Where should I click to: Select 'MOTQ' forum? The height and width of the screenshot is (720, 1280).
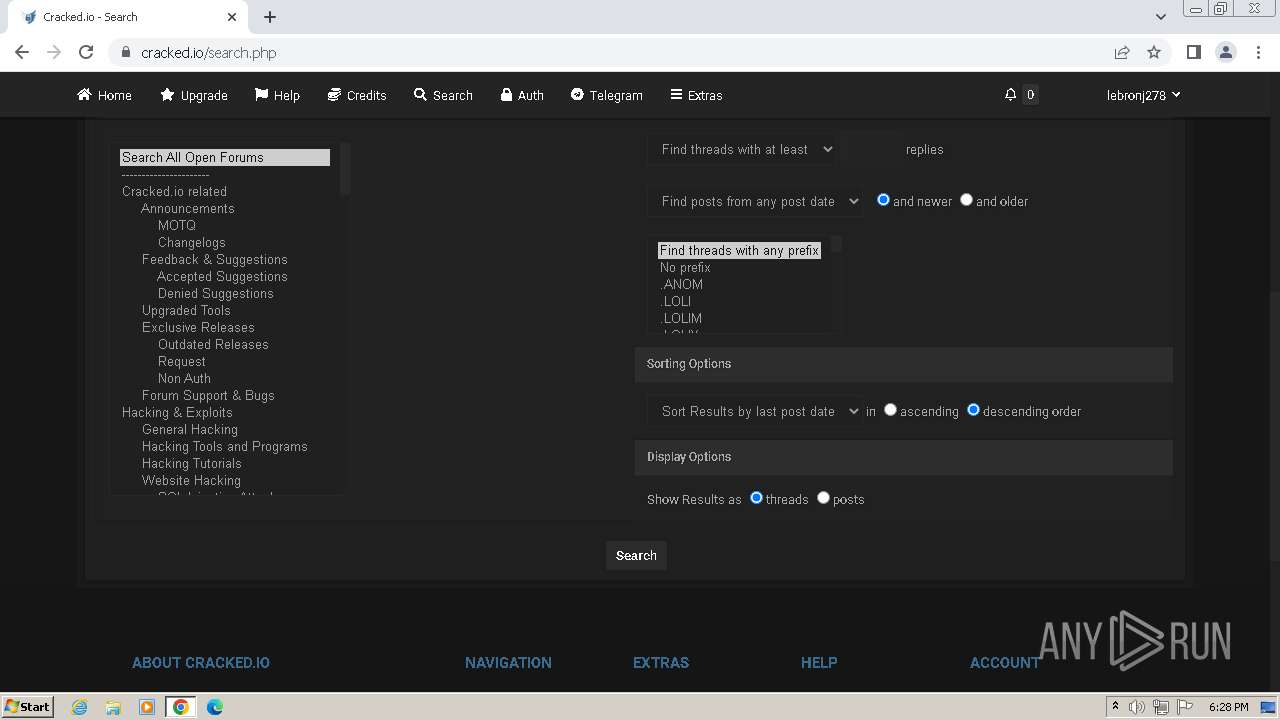pos(177,226)
